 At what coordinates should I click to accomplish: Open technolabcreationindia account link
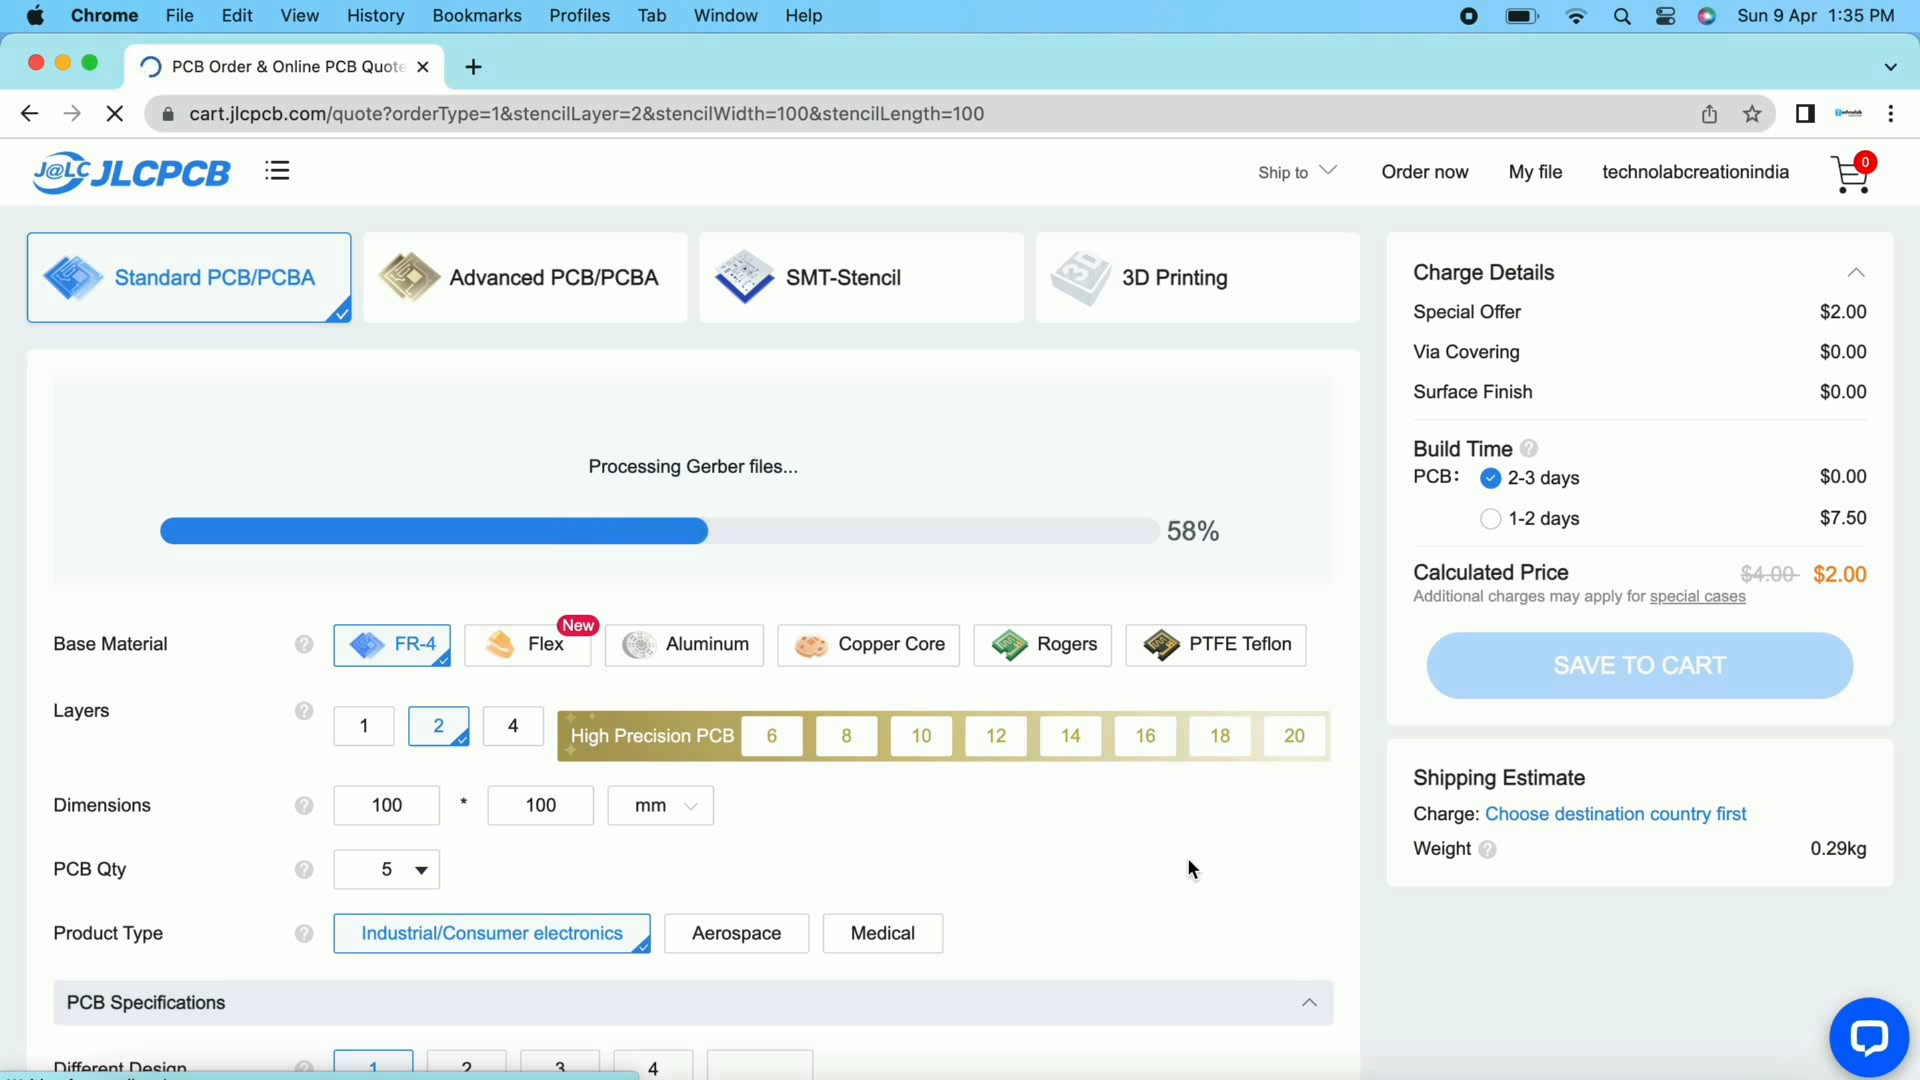coord(1695,172)
